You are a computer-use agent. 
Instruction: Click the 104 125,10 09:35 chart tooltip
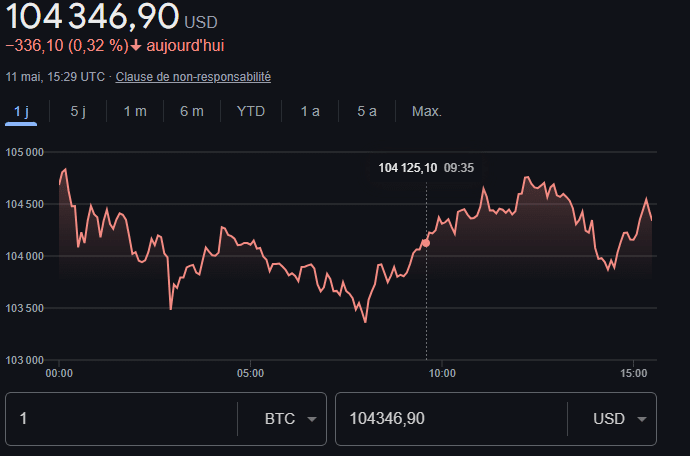(x=426, y=168)
